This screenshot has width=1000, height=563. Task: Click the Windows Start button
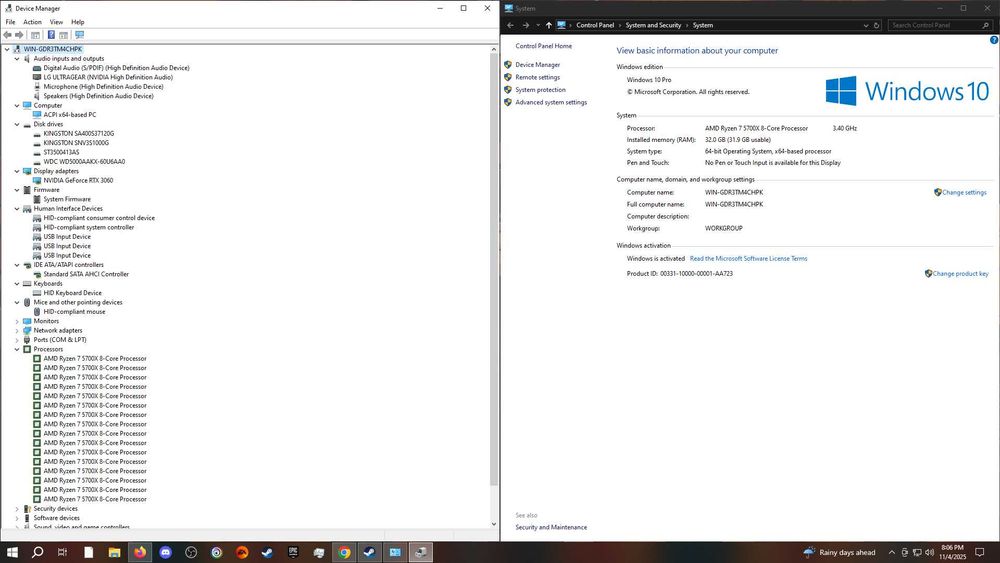[12, 552]
